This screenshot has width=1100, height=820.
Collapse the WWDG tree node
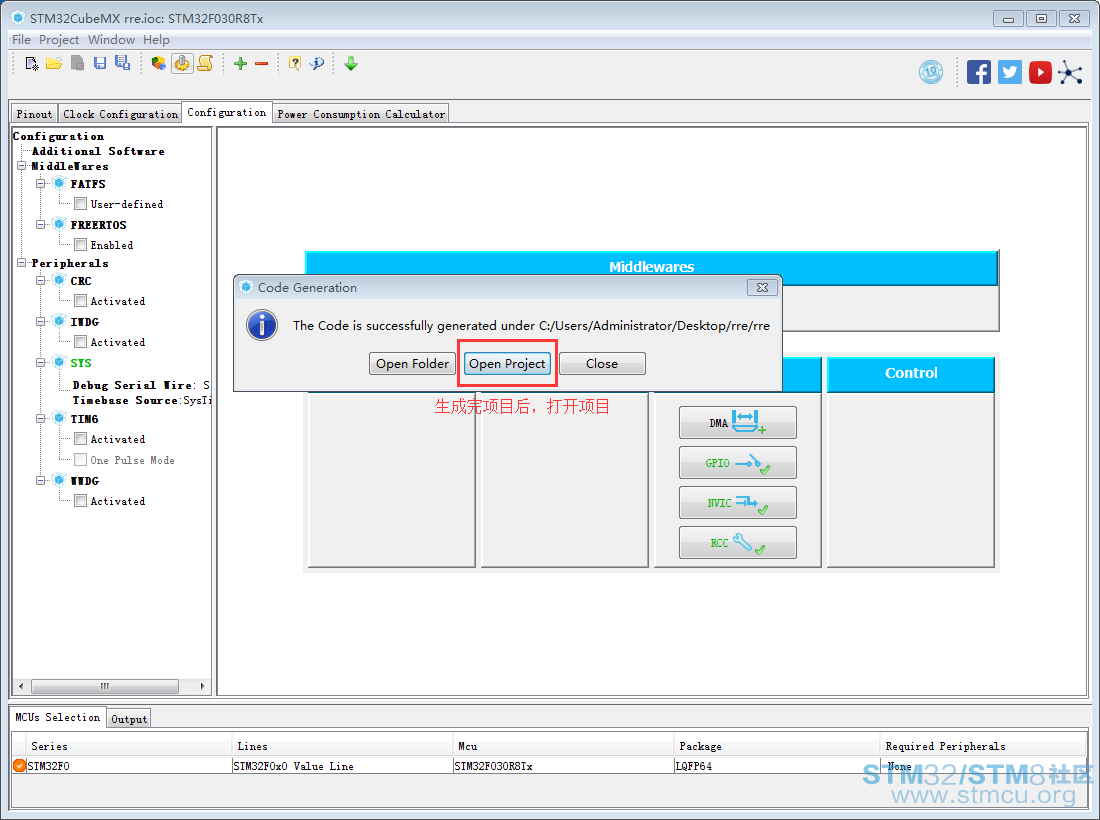(x=41, y=480)
